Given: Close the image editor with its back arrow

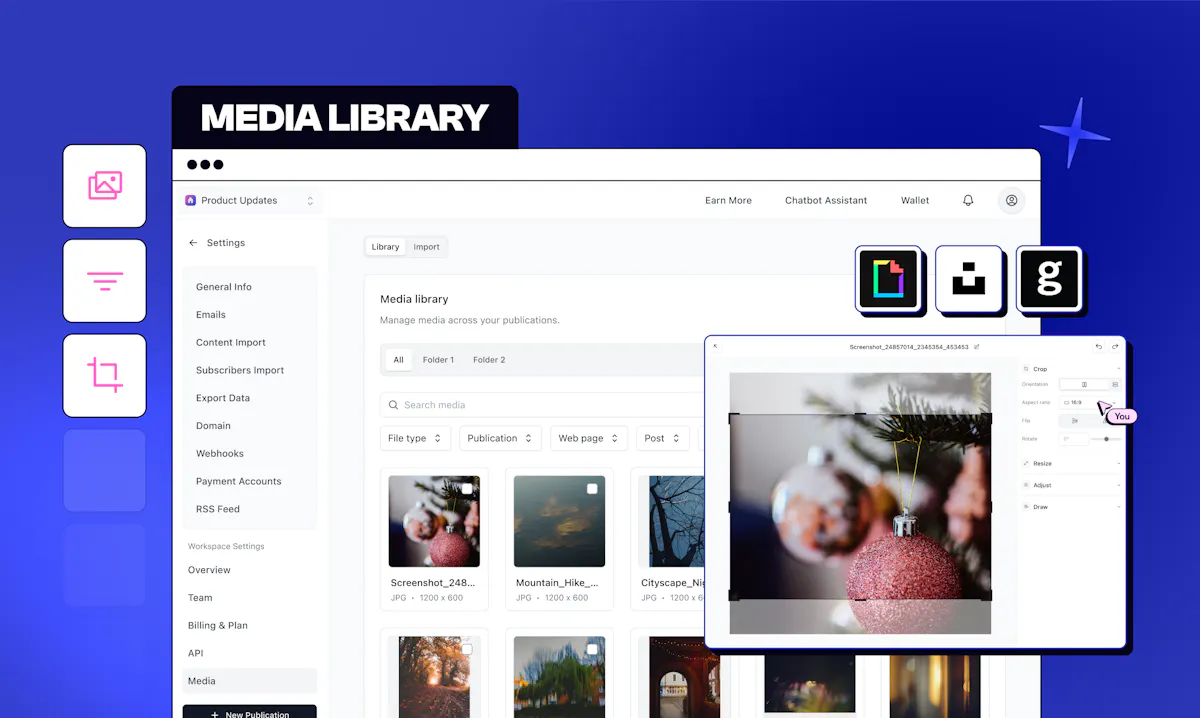Looking at the screenshot, I should click(x=715, y=346).
